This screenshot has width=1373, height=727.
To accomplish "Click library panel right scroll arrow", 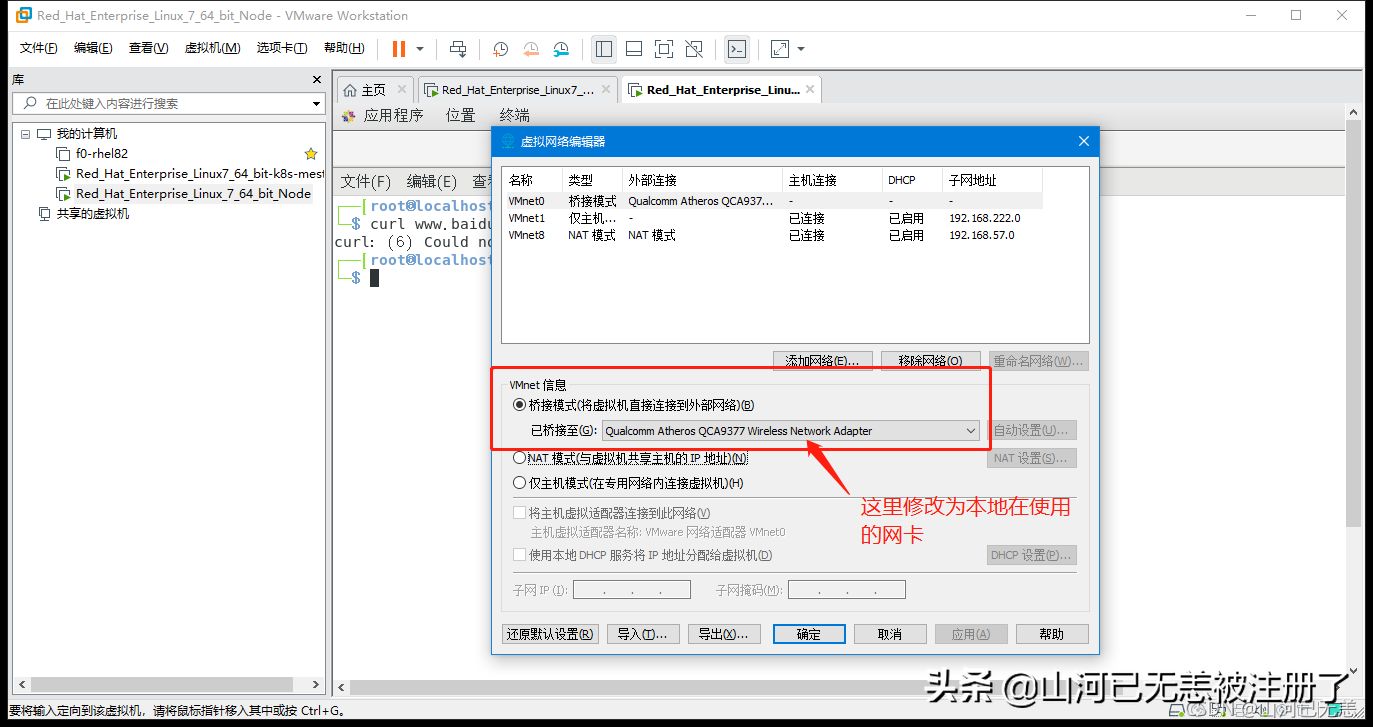I will 317,685.
